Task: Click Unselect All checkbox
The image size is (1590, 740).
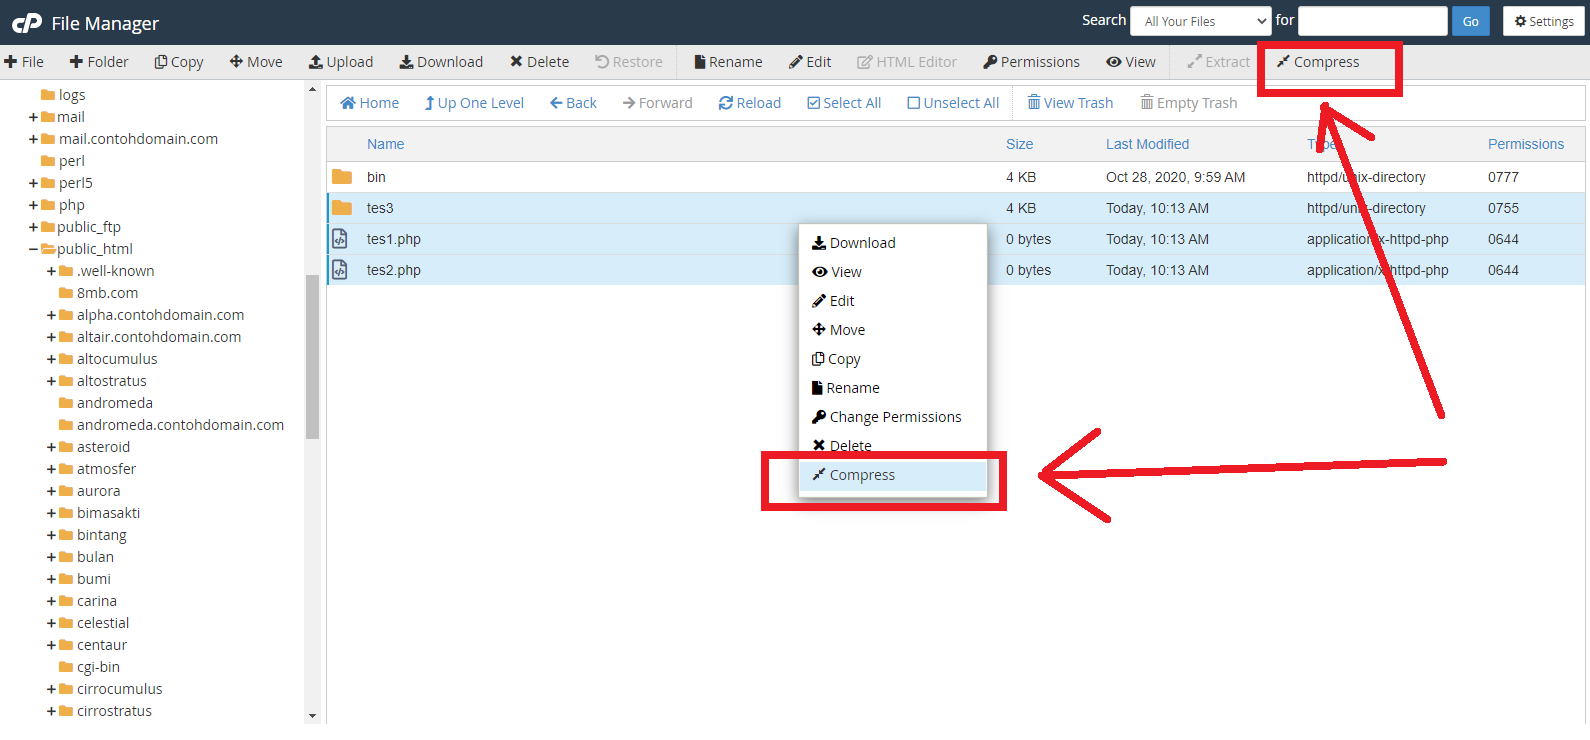Action: [x=914, y=103]
